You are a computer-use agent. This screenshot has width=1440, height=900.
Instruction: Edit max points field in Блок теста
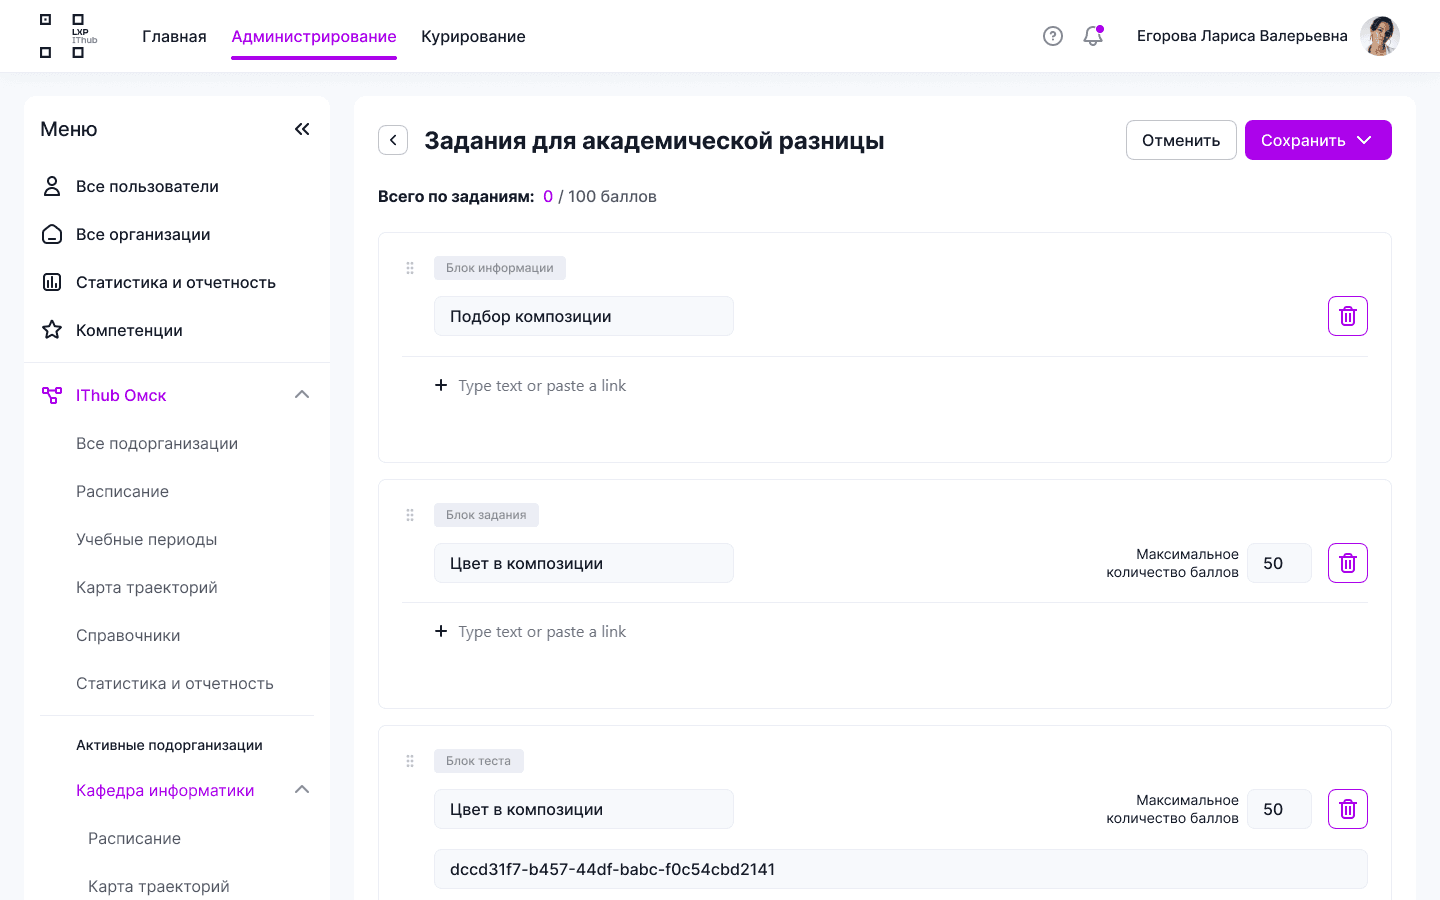[1279, 809]
